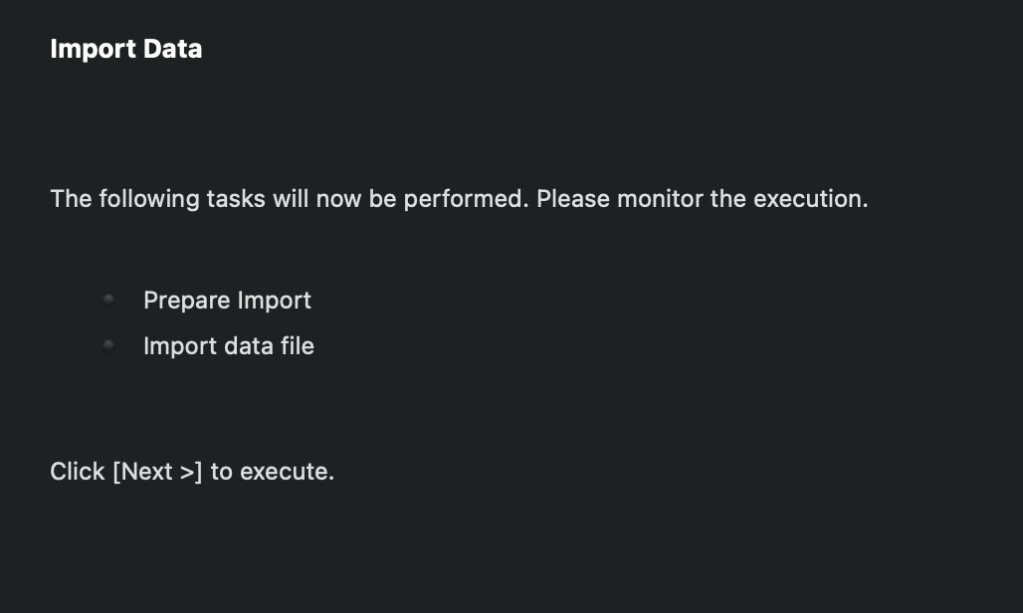Click the words "to execute." at the bottom
1023x613 pixels.
coord(272,471)
